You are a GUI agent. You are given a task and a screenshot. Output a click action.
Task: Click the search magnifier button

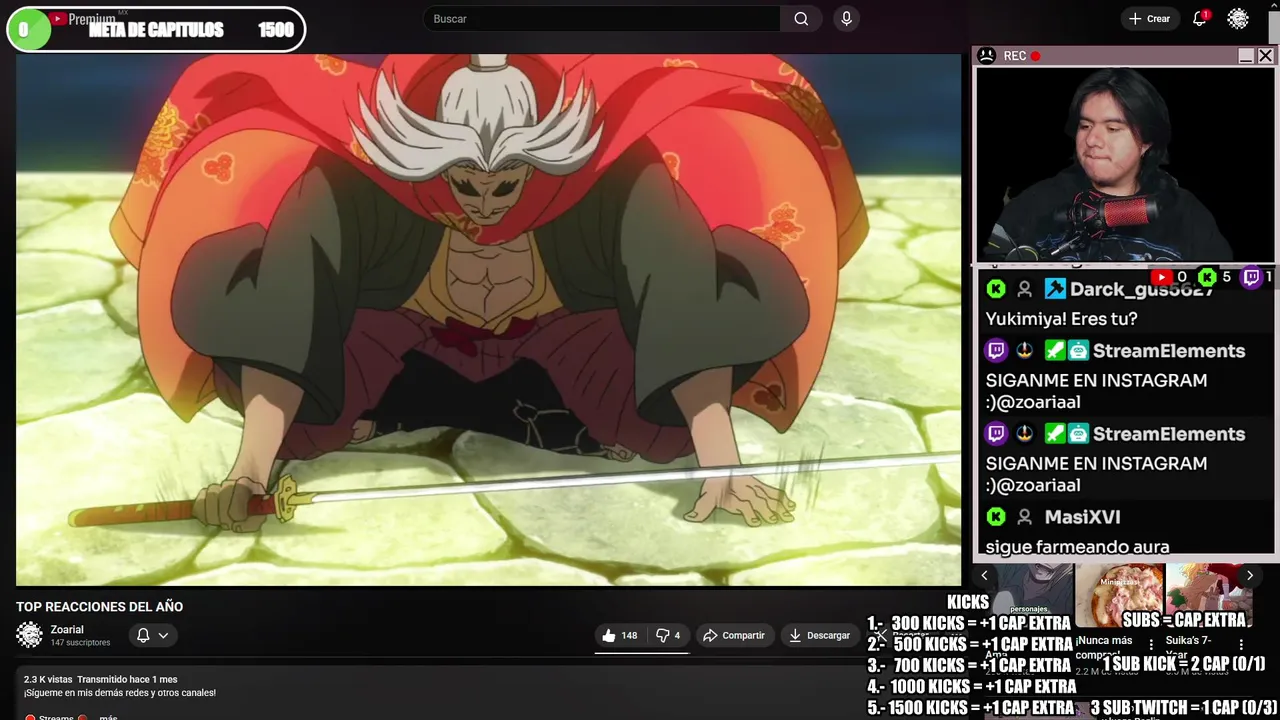click(801, 19)
